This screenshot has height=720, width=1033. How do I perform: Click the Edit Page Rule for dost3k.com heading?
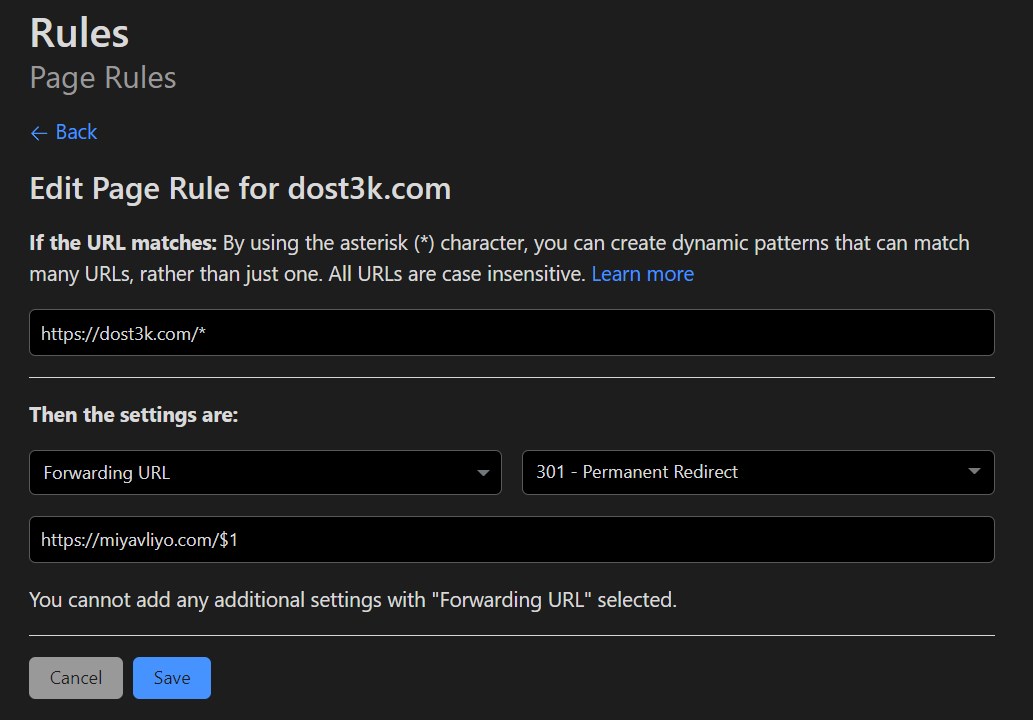tap(240, 189)
